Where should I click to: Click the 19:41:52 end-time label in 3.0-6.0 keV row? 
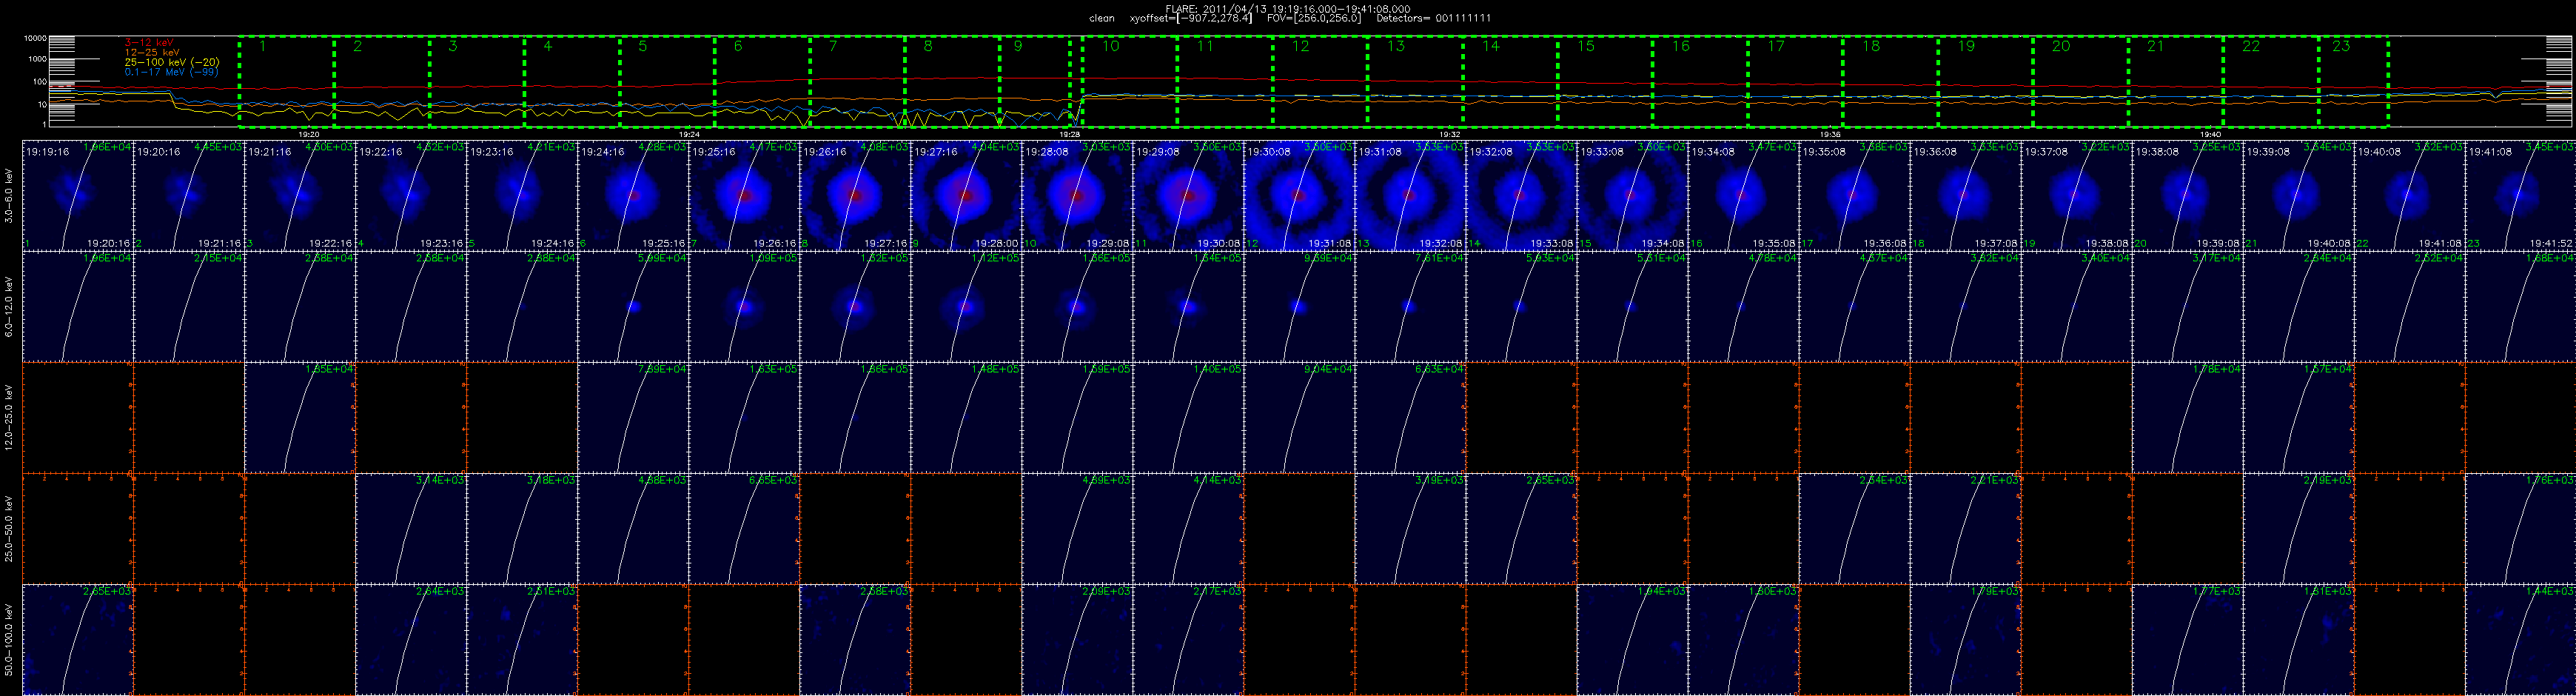pos(2553,243)
